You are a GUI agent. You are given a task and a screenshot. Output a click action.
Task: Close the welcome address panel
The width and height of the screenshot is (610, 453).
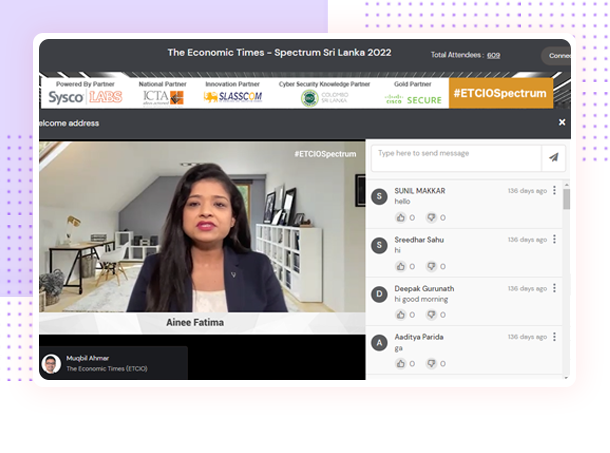click(x=562, y=122)
